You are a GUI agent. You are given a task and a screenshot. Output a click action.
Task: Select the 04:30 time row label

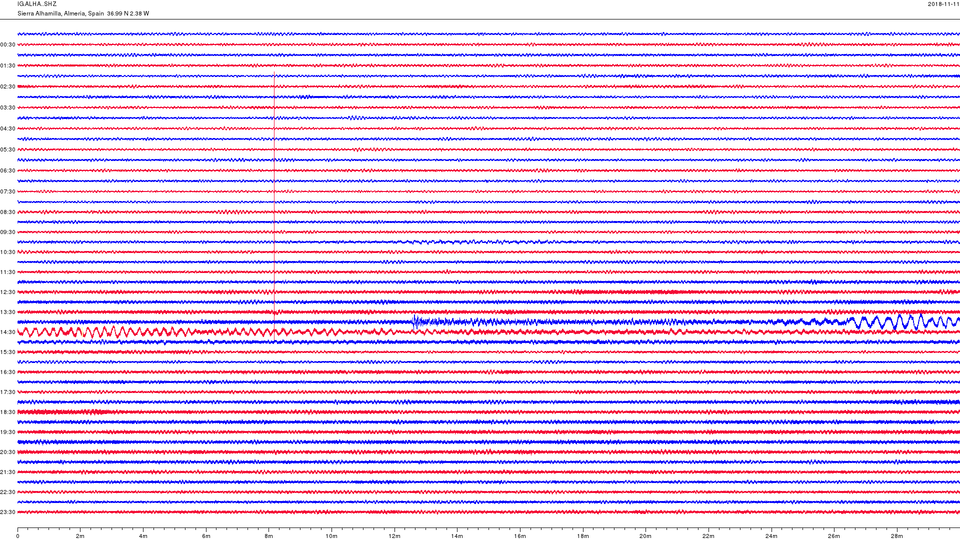7,129
